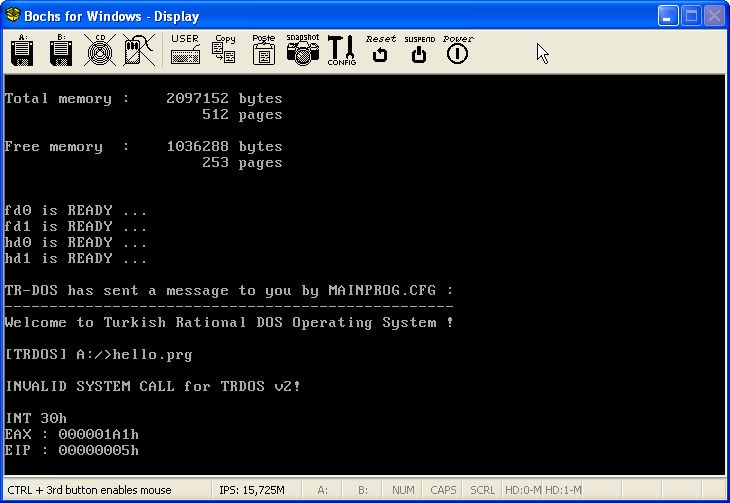
Task: Click the CAPS status indicator
Action: click(443, 490)
